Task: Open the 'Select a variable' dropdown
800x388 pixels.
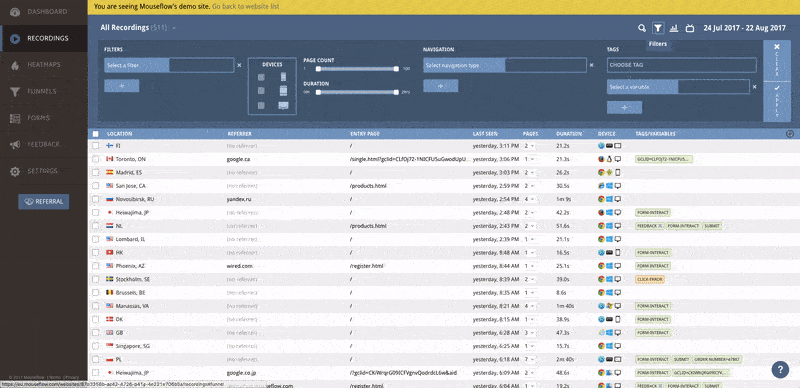Action: coord(678,87)
